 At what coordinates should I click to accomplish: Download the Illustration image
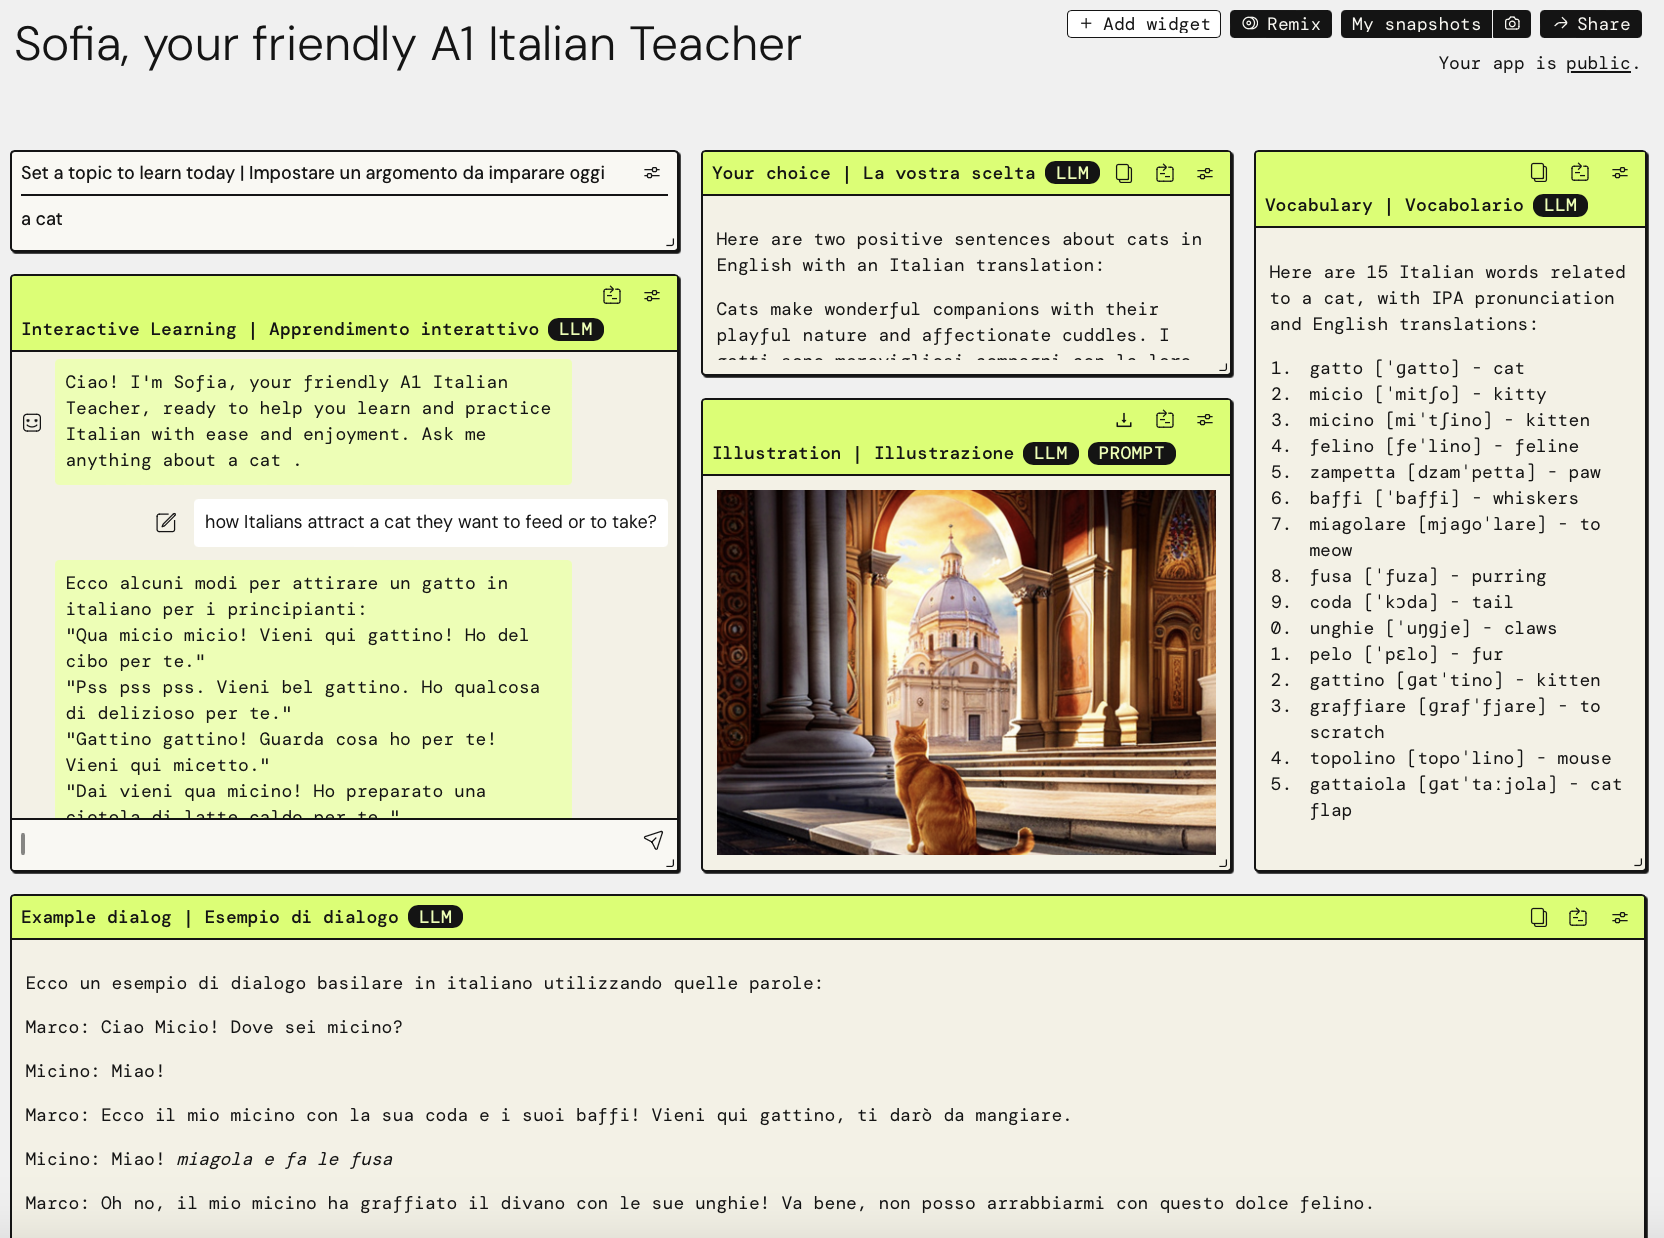(1125, 419)
